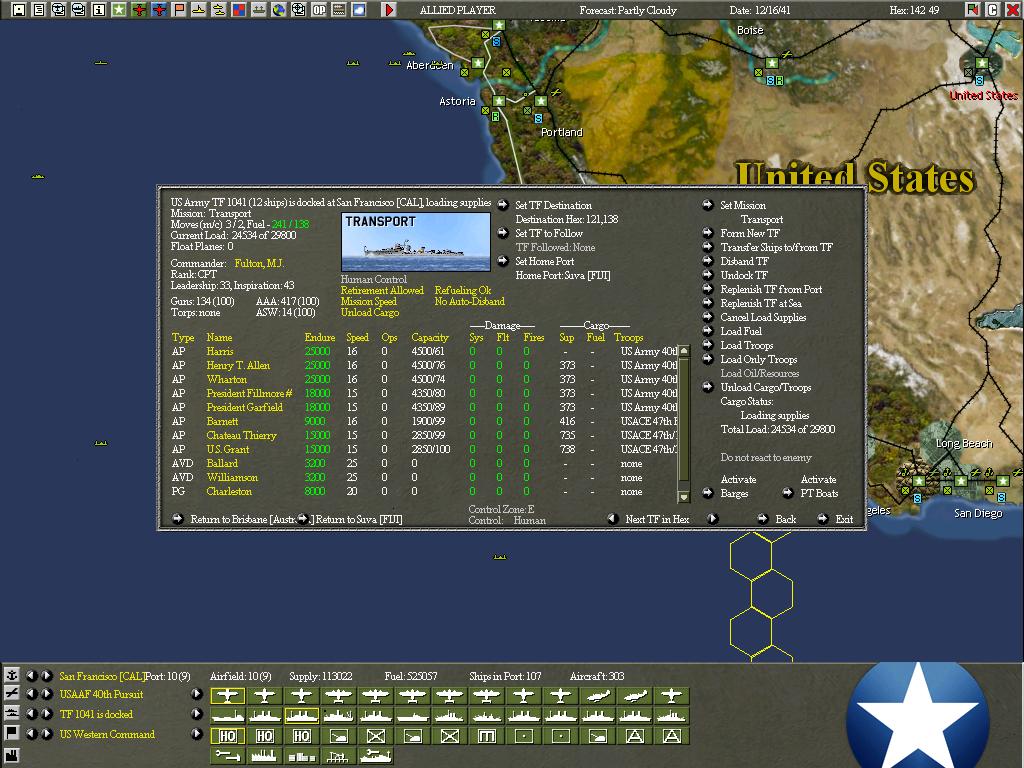
Task: Click Set TF Destination
Action: [x=553, y=206]
